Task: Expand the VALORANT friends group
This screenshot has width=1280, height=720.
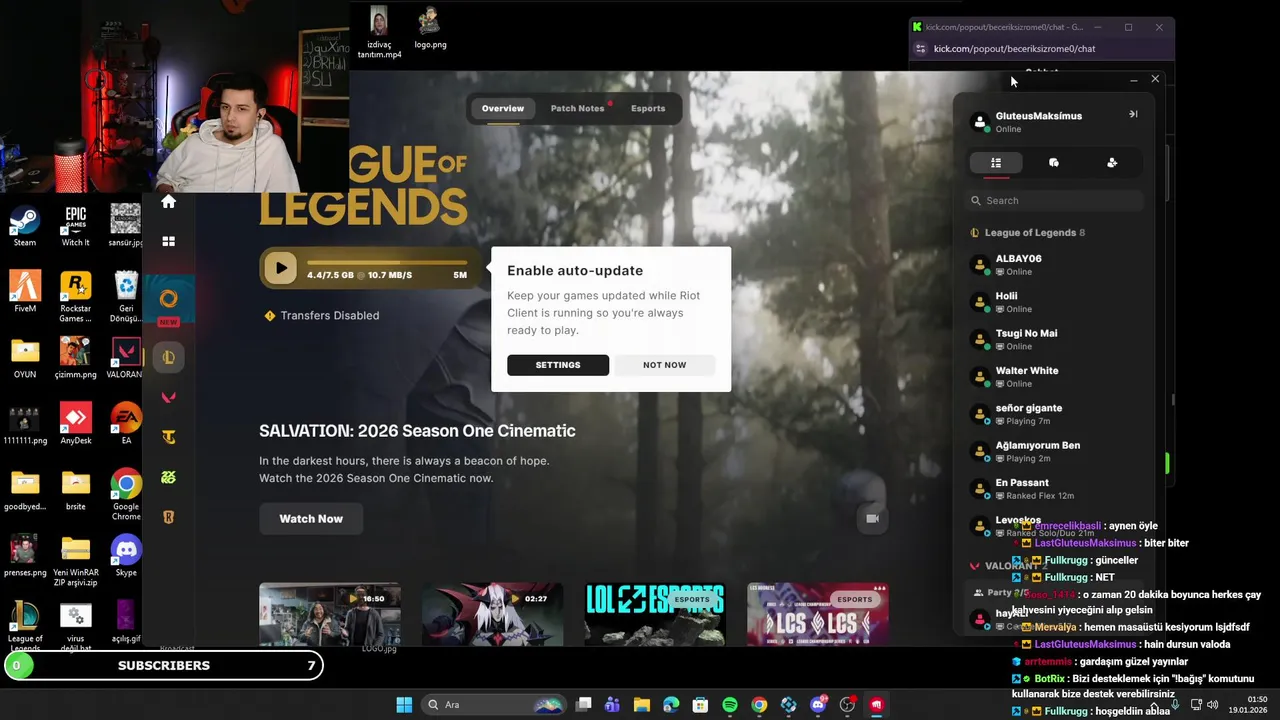Action: tap(1009, 566)
